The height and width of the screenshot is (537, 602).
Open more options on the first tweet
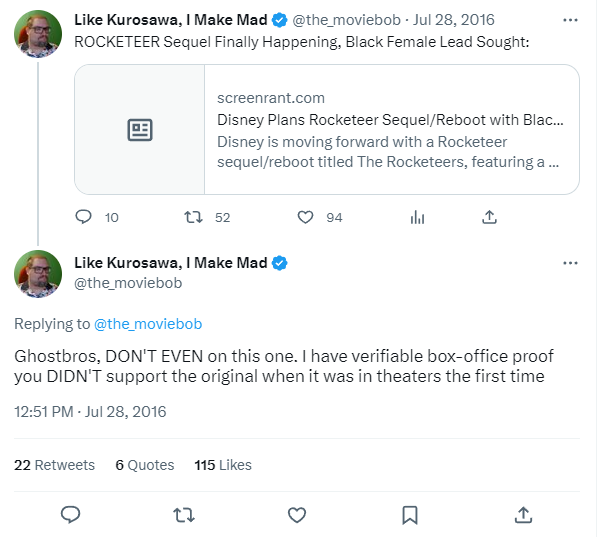[x=570, y=19]
